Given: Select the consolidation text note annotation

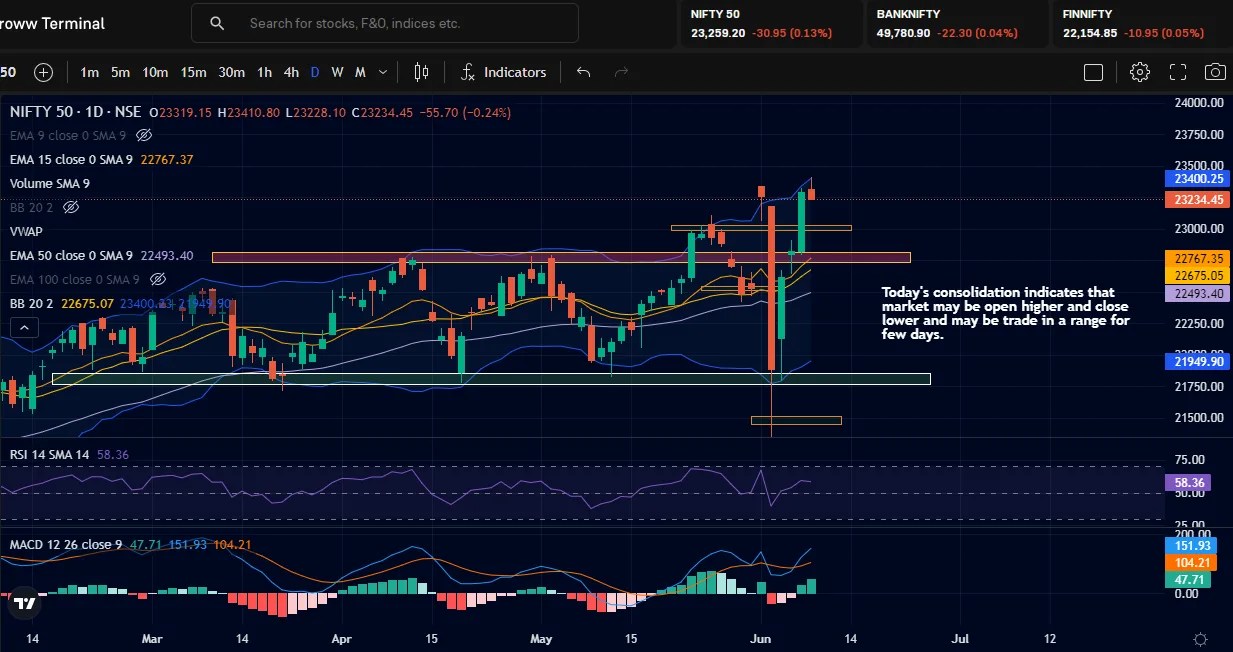Looking at the screenshot, I should (x=1006, y=313).
